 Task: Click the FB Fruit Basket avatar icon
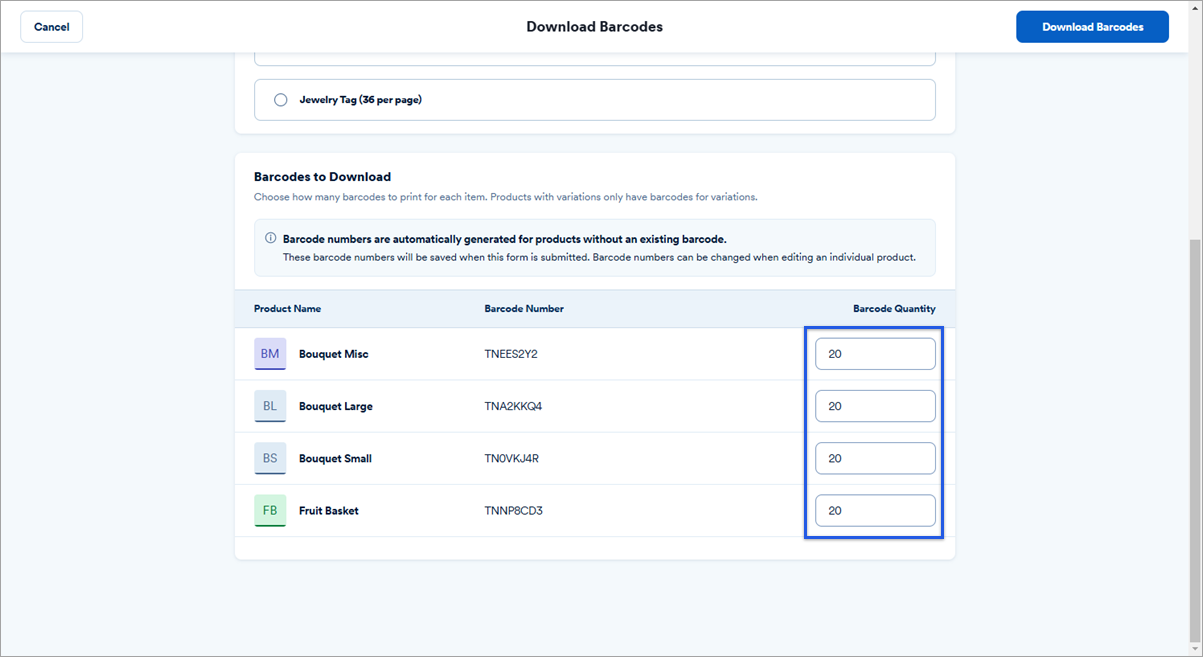(x=270, y=510)
